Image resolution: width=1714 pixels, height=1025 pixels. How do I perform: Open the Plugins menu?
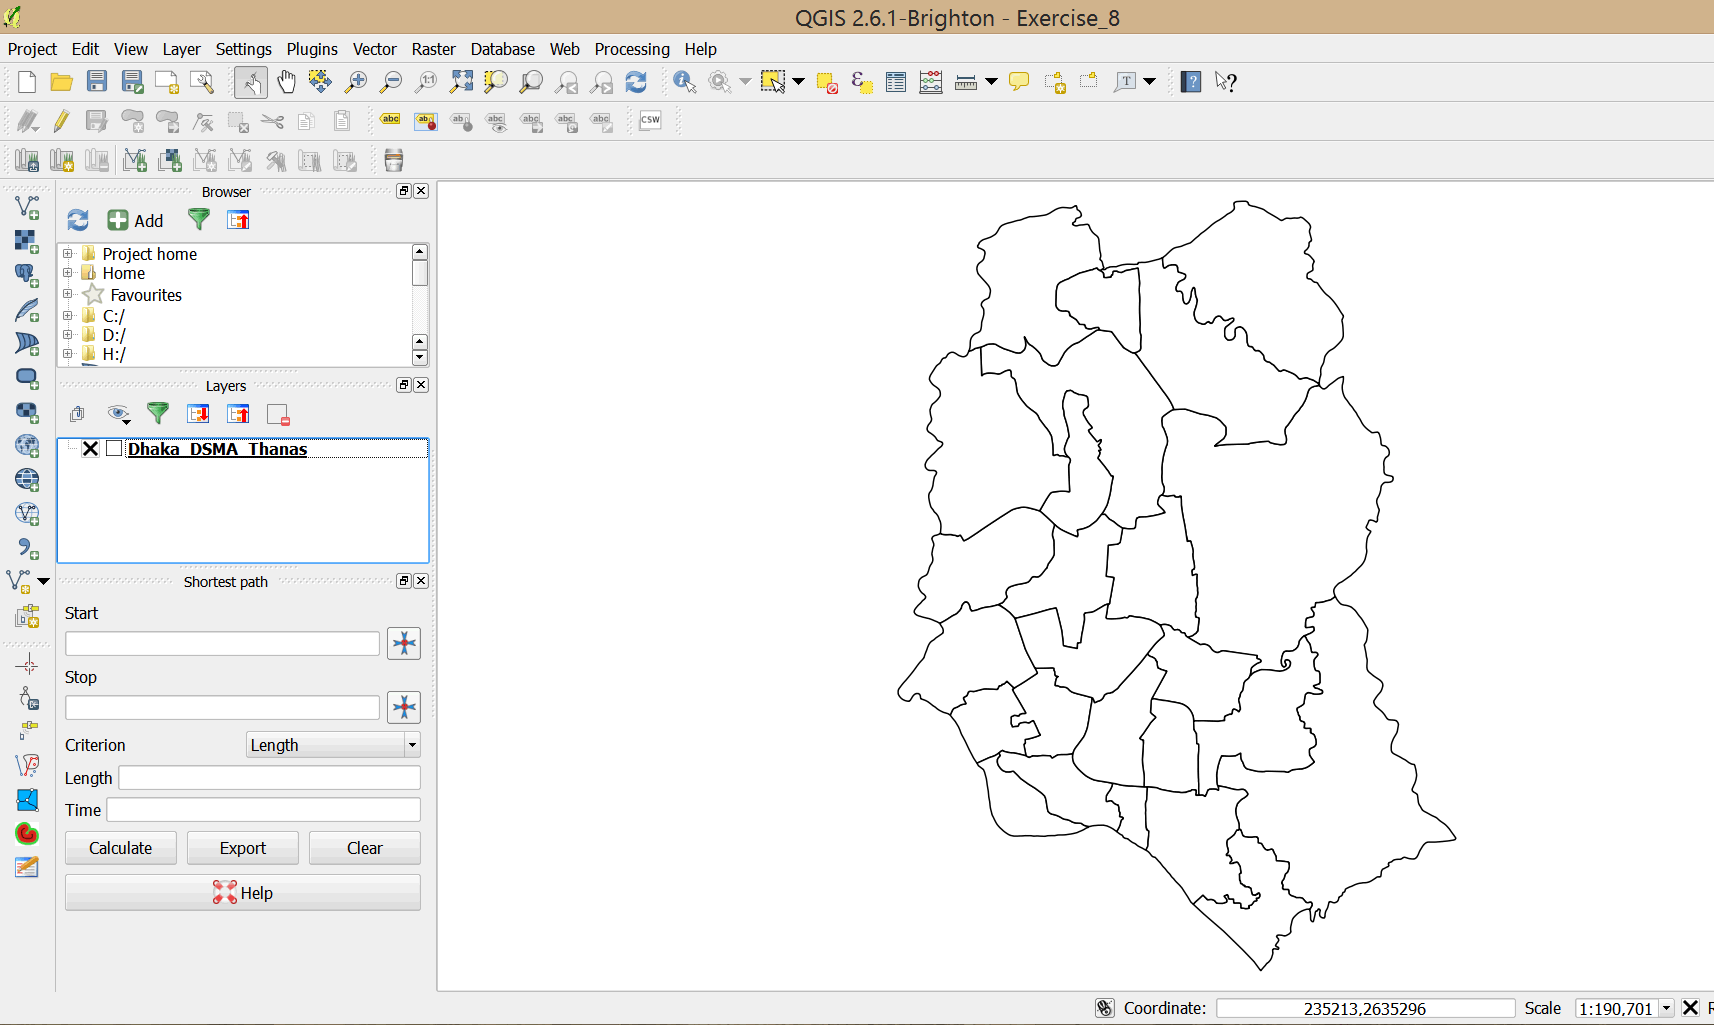coord(312,49)
